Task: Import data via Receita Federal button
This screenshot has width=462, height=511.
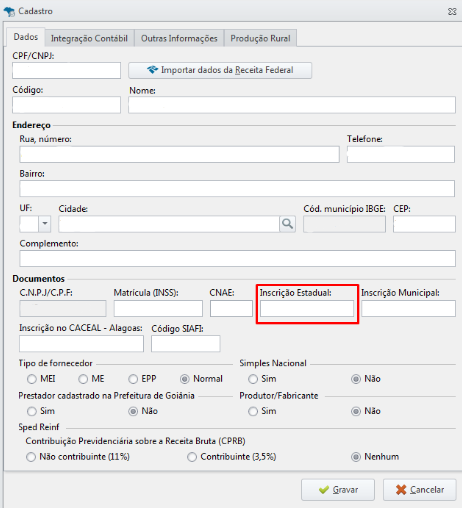Action: pos(220,70)
